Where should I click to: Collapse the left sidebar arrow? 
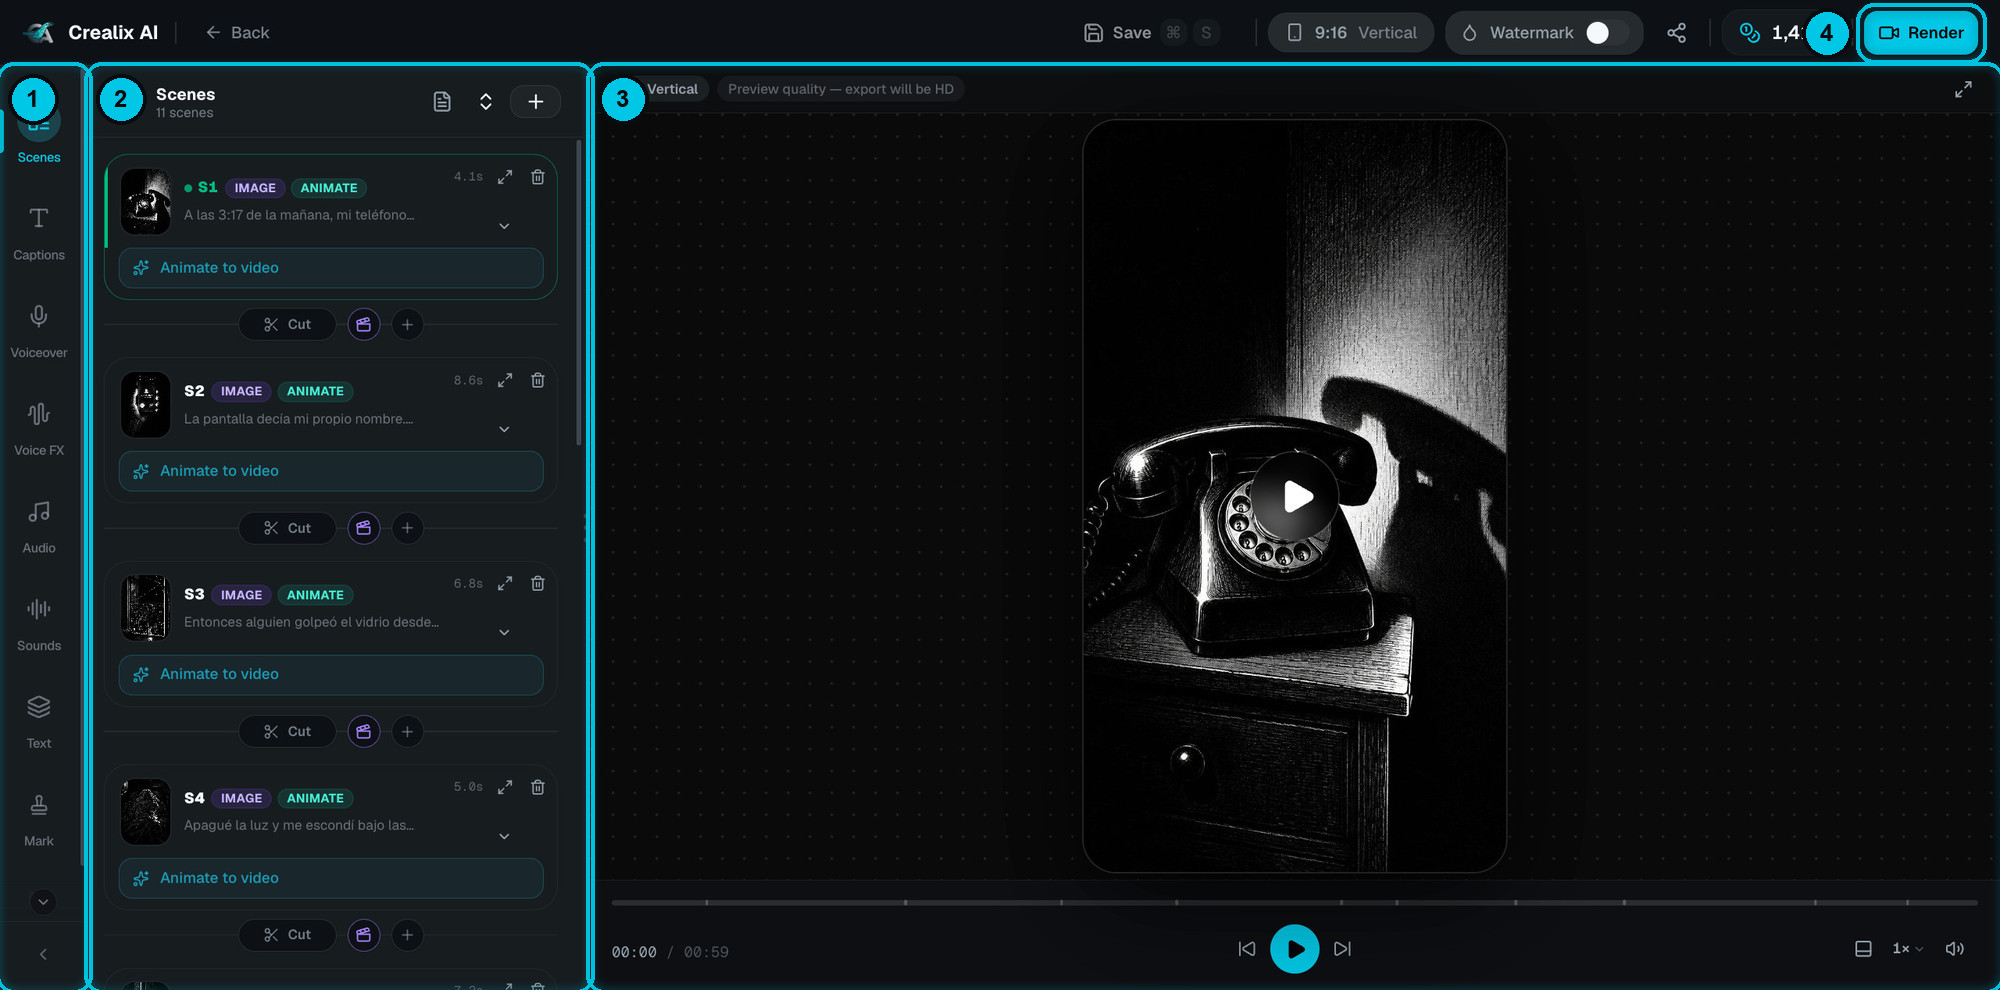[x=43, y=954]
